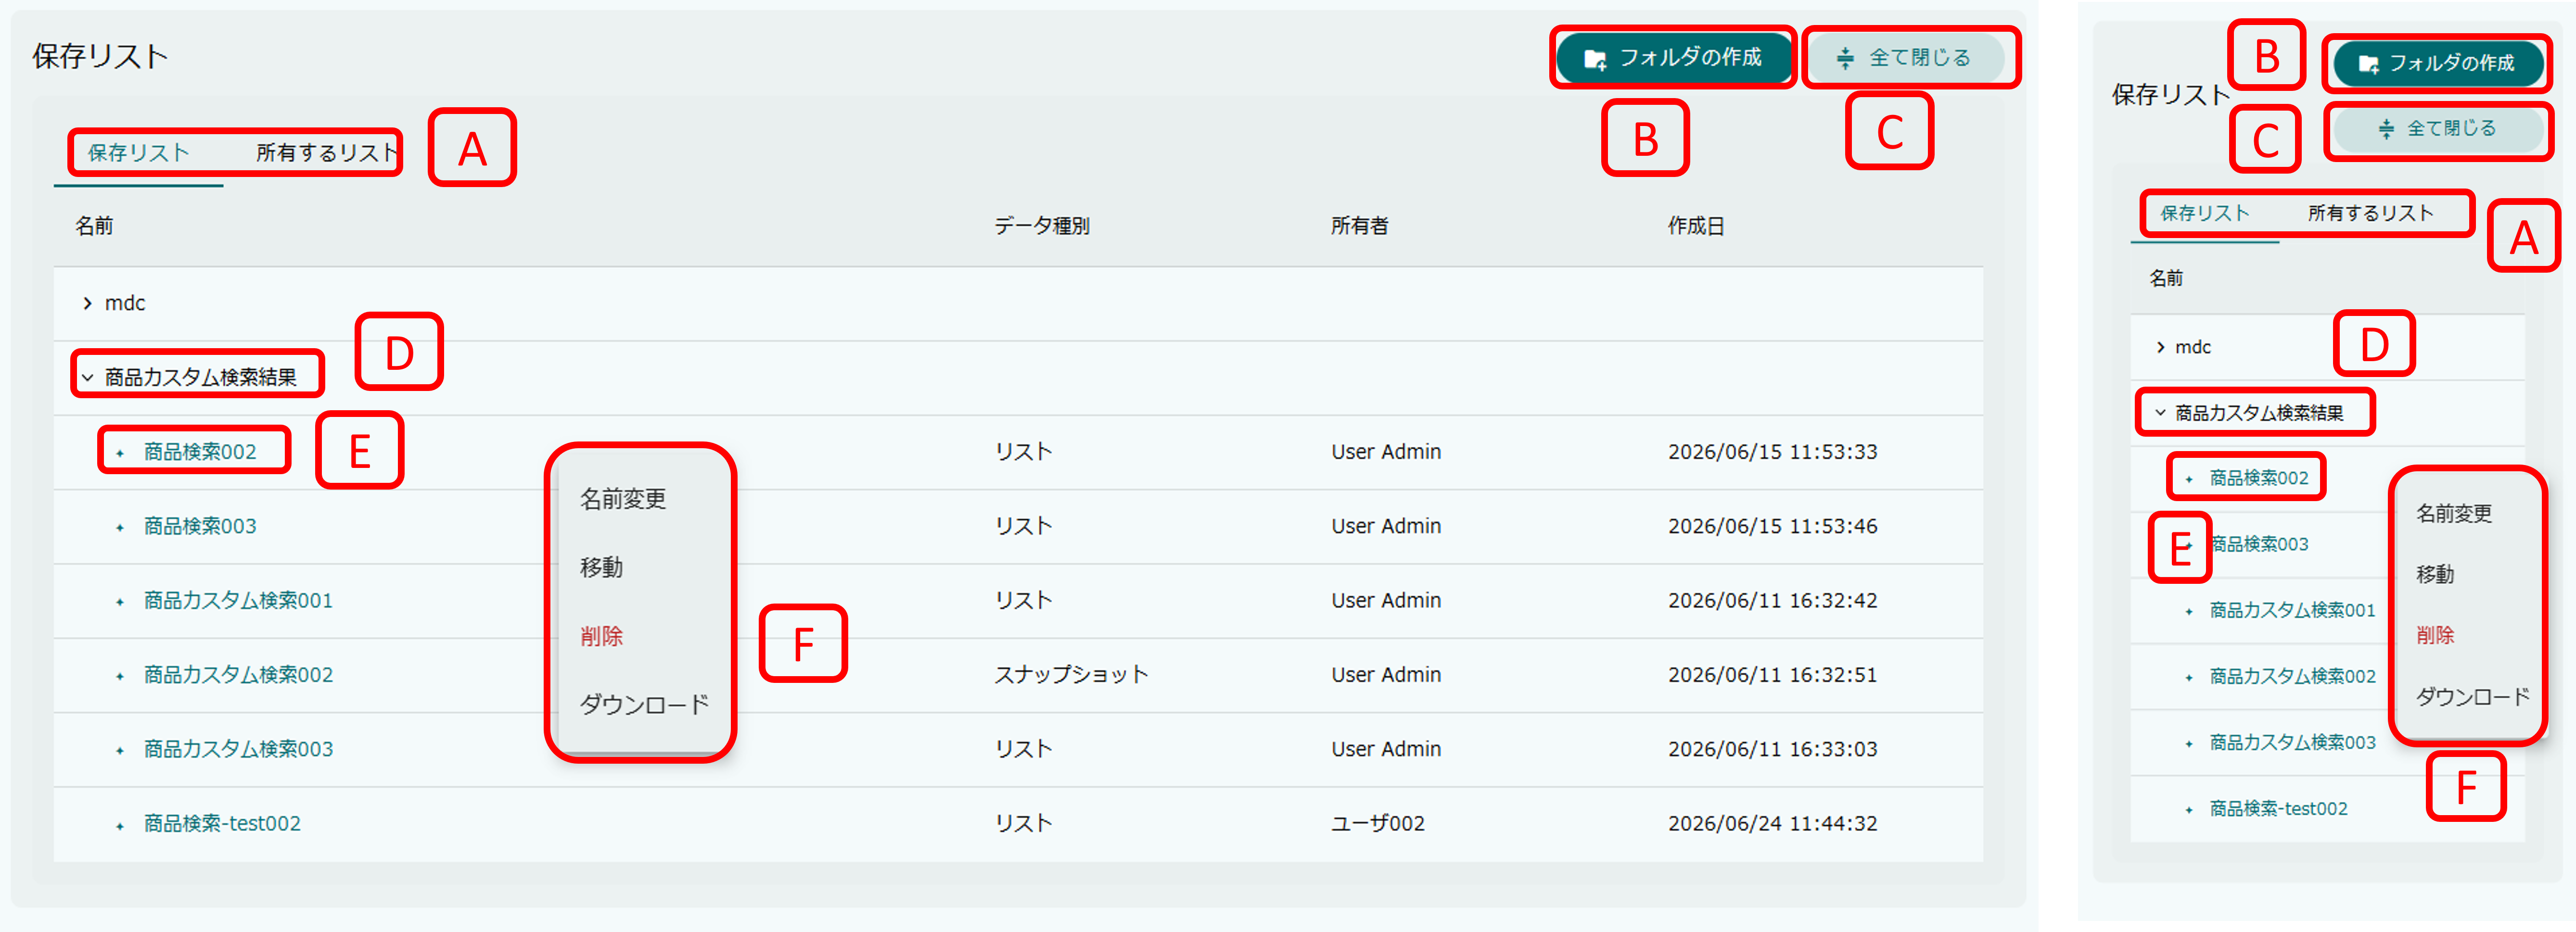Open 商品カスタム検索001 in narrow view

click(x=2293, y=610)
